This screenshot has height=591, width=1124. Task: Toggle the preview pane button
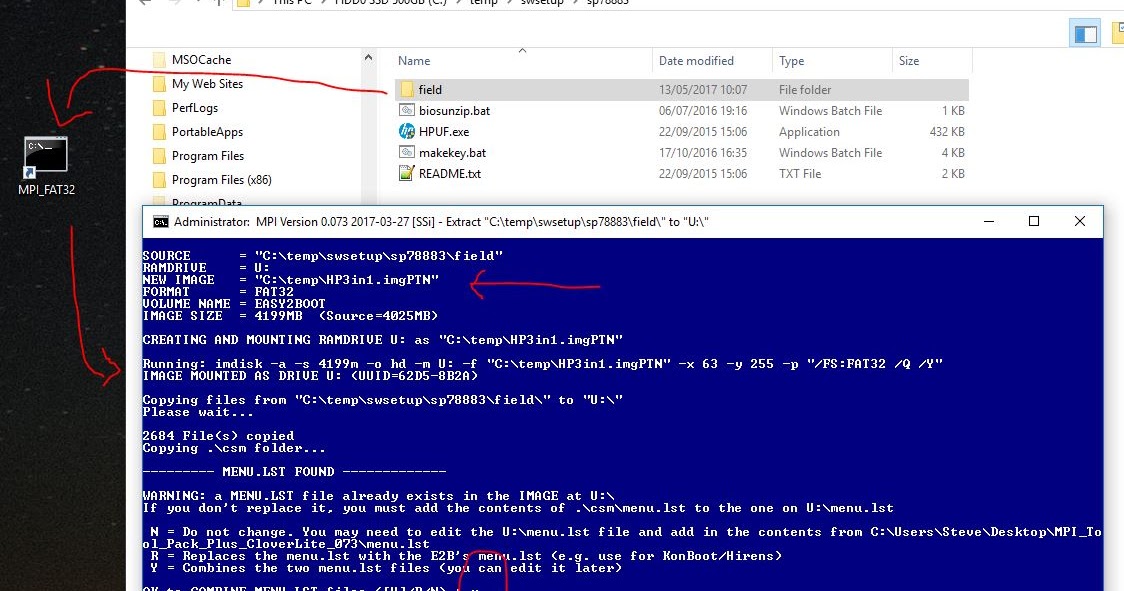click(x=1085, y=33)
